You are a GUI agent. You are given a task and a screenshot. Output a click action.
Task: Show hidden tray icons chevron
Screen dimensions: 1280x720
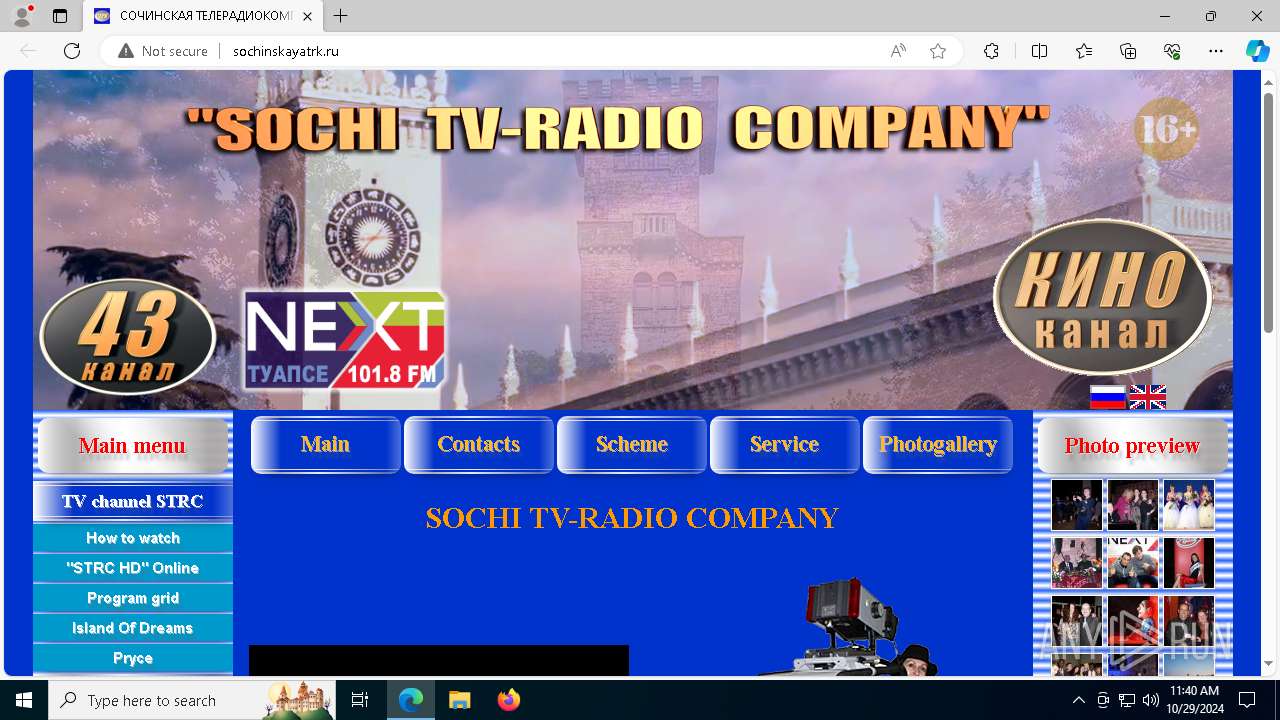click(1078, 700)
